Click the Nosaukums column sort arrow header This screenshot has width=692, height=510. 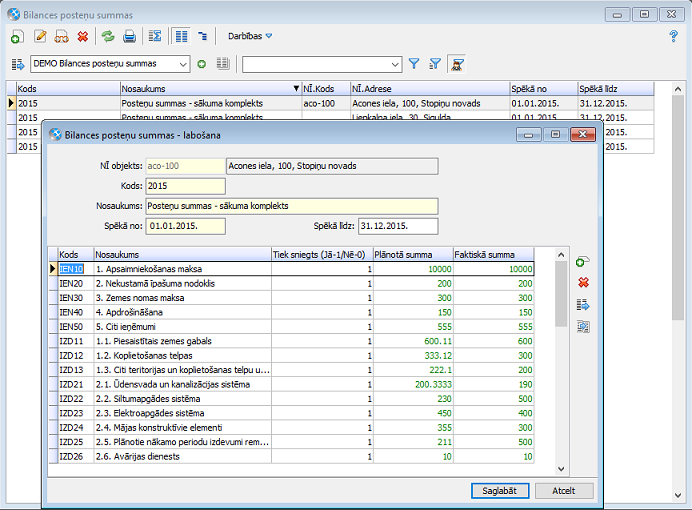coord(296,88)
